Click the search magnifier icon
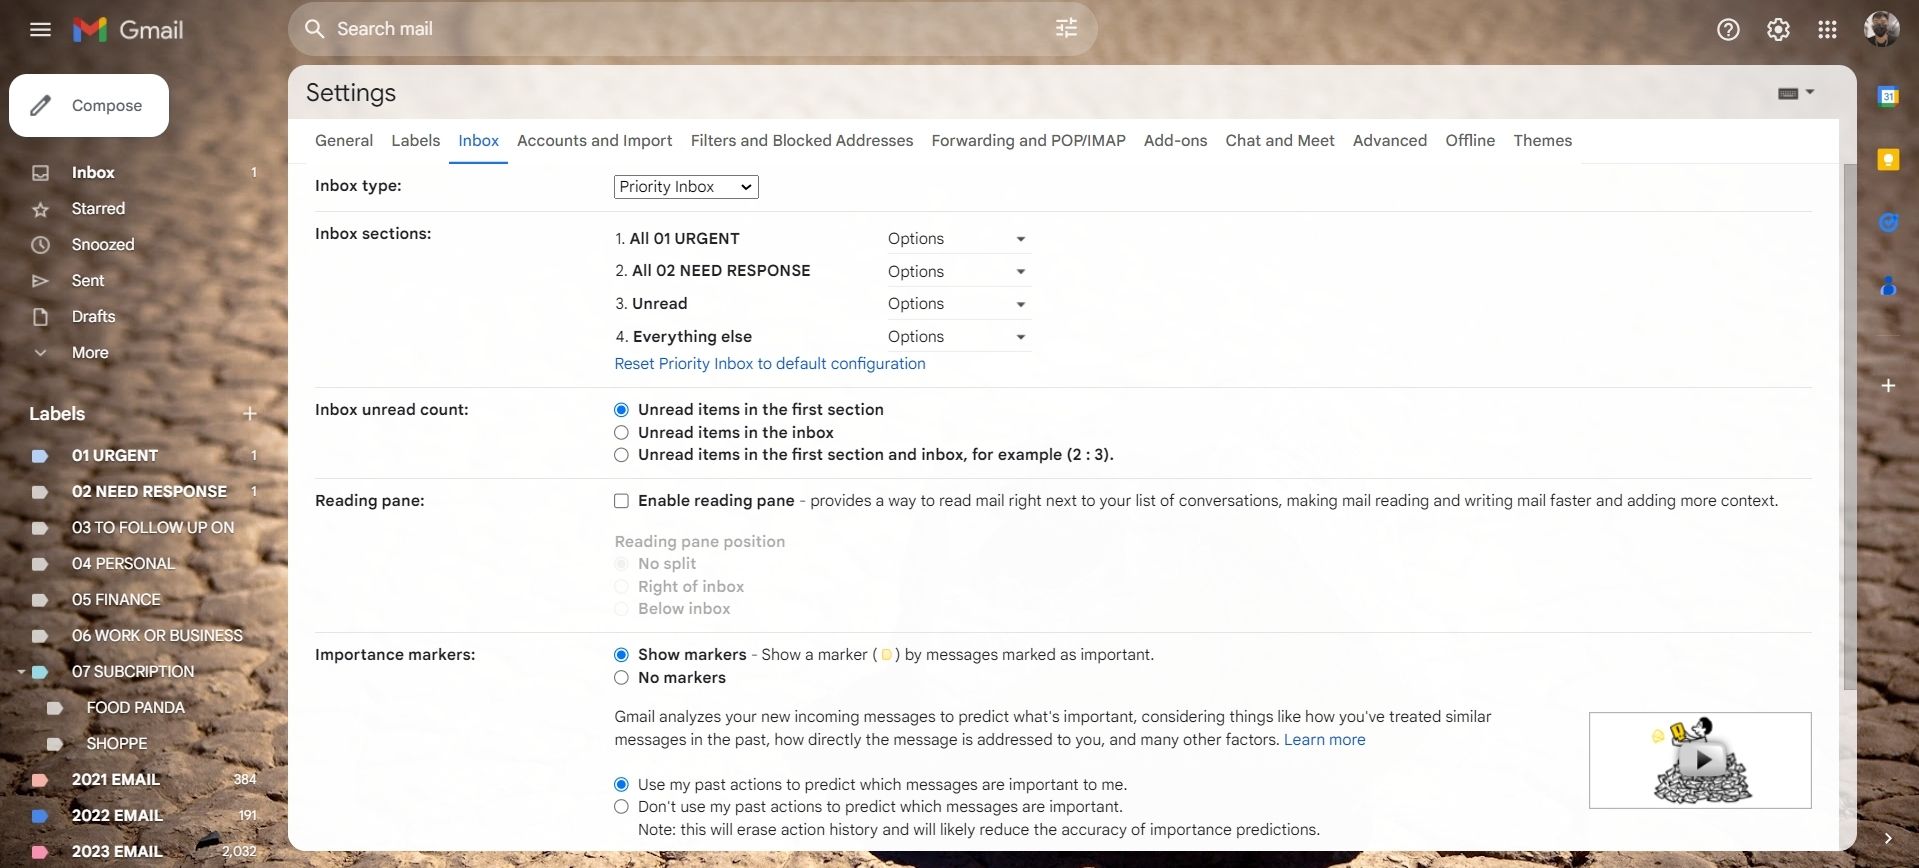Viewport: 1919px width, 868px height. (x=314, y=29)
